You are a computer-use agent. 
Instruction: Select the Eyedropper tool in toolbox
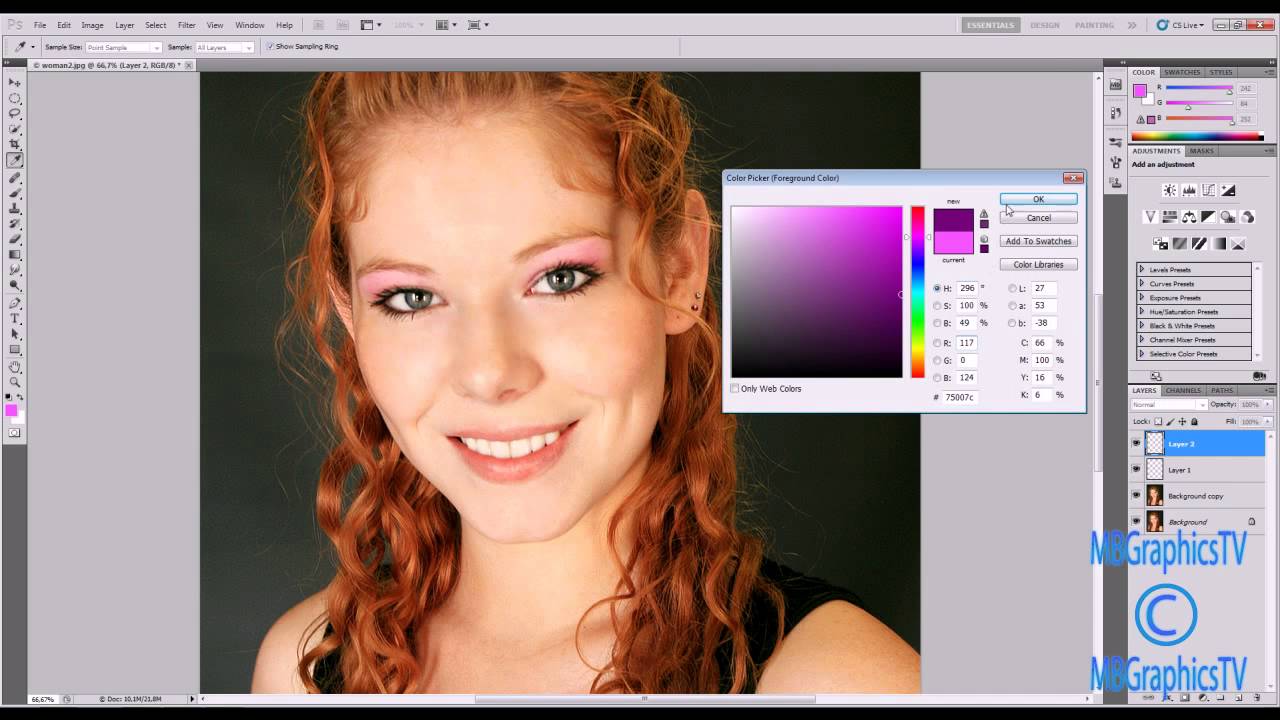click(15, 160)
